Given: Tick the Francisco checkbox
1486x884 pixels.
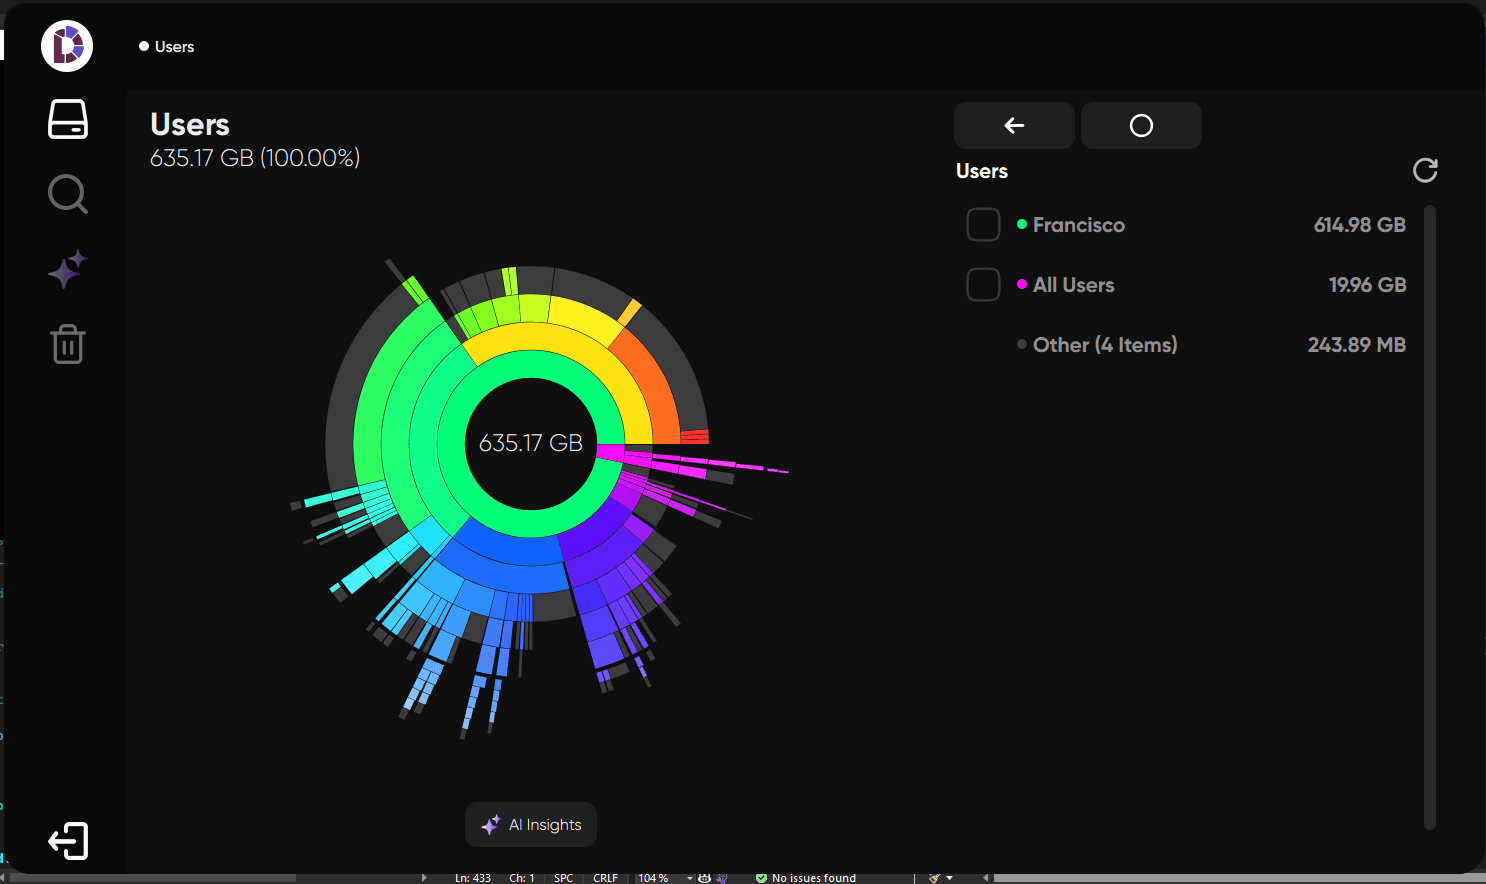Looking at the screenshot, I should 983,225.
